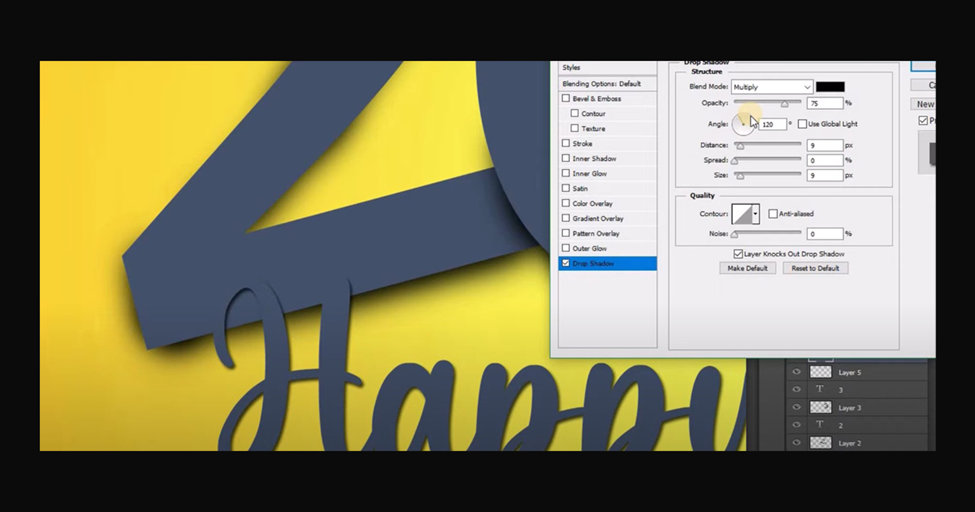Enable the Anti-aliased checkbox
The height and width of the screenshot is (512, 975).
pyautogui.click(x=773, y=214)
